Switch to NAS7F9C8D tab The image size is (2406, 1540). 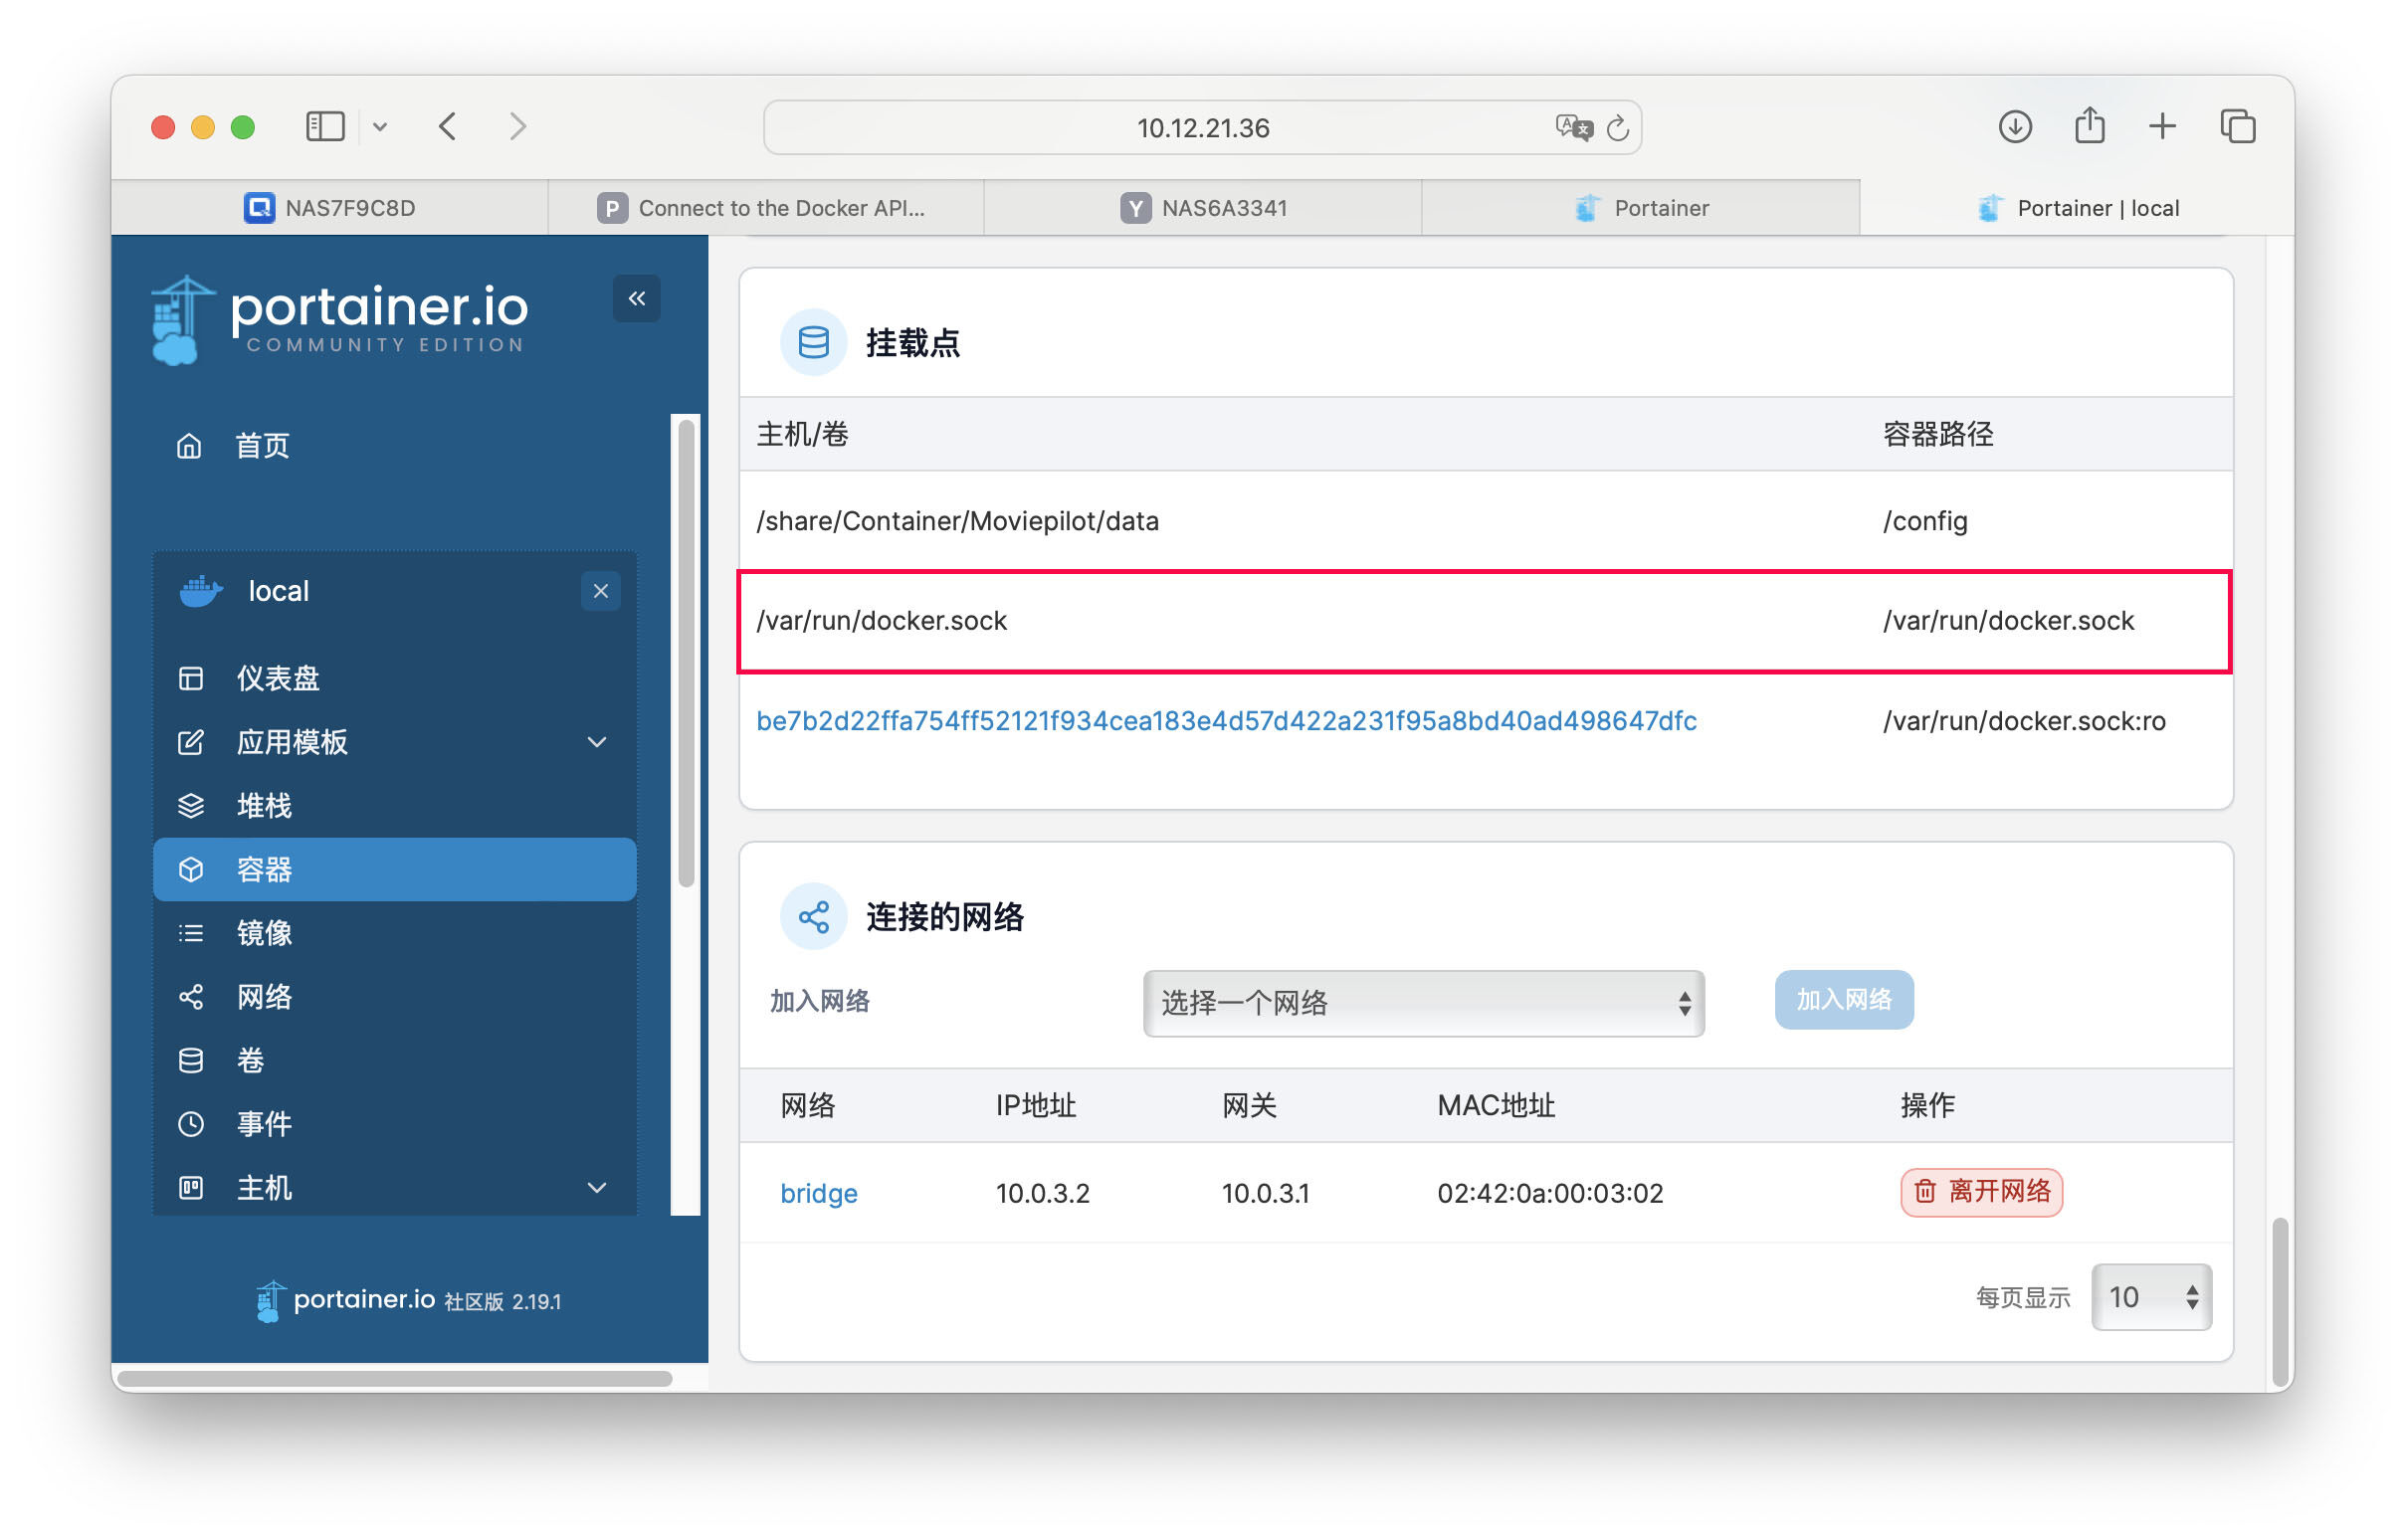pyautogui.click(x=329, y=208)
